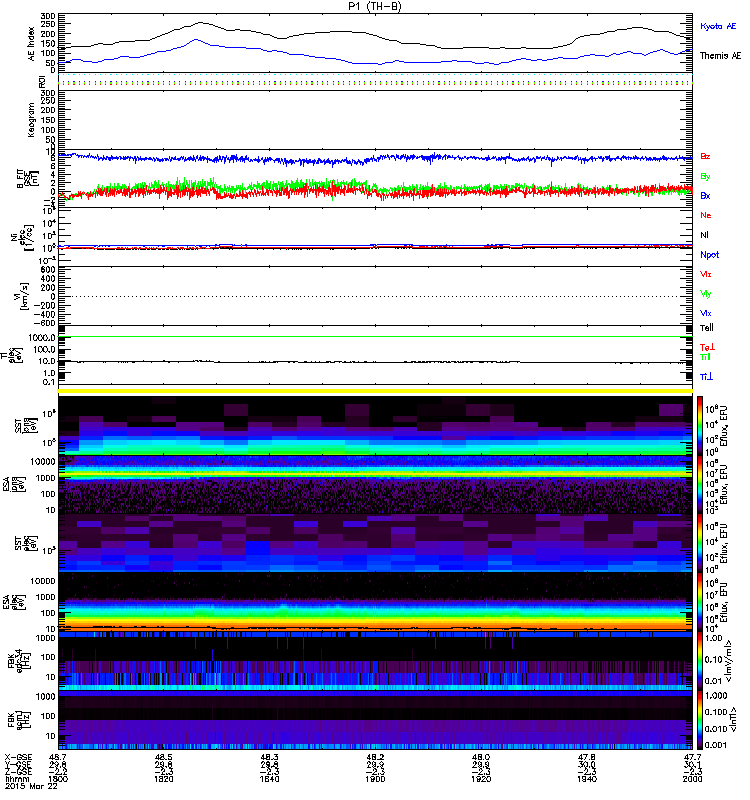Click the 1840 time tick label
Viewport: 750px width, 800px height.
[x=269, y=779]
